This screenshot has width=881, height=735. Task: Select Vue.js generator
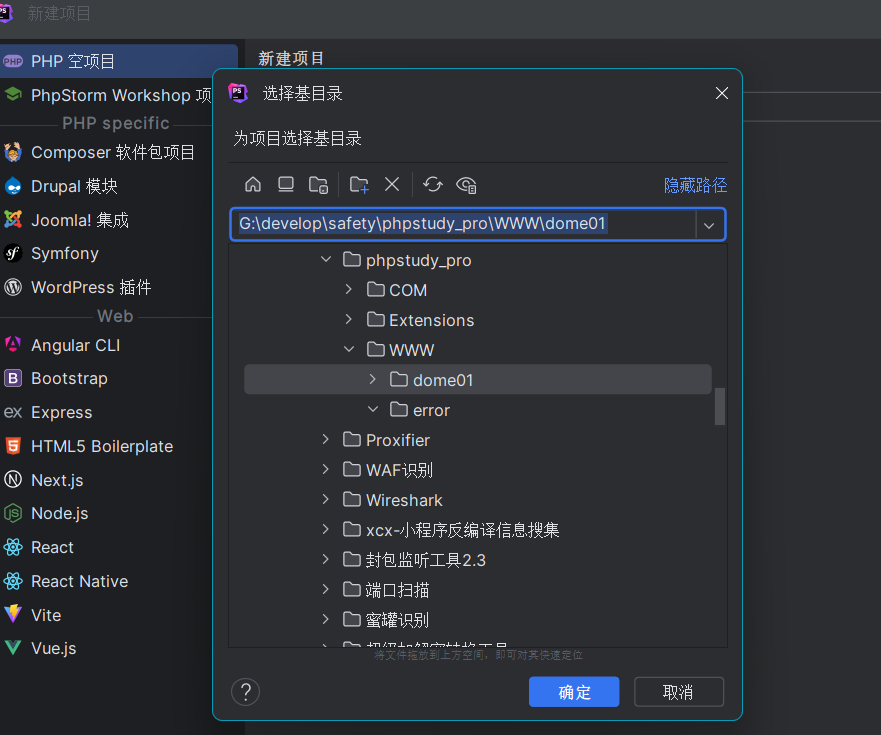coord(106,648)
